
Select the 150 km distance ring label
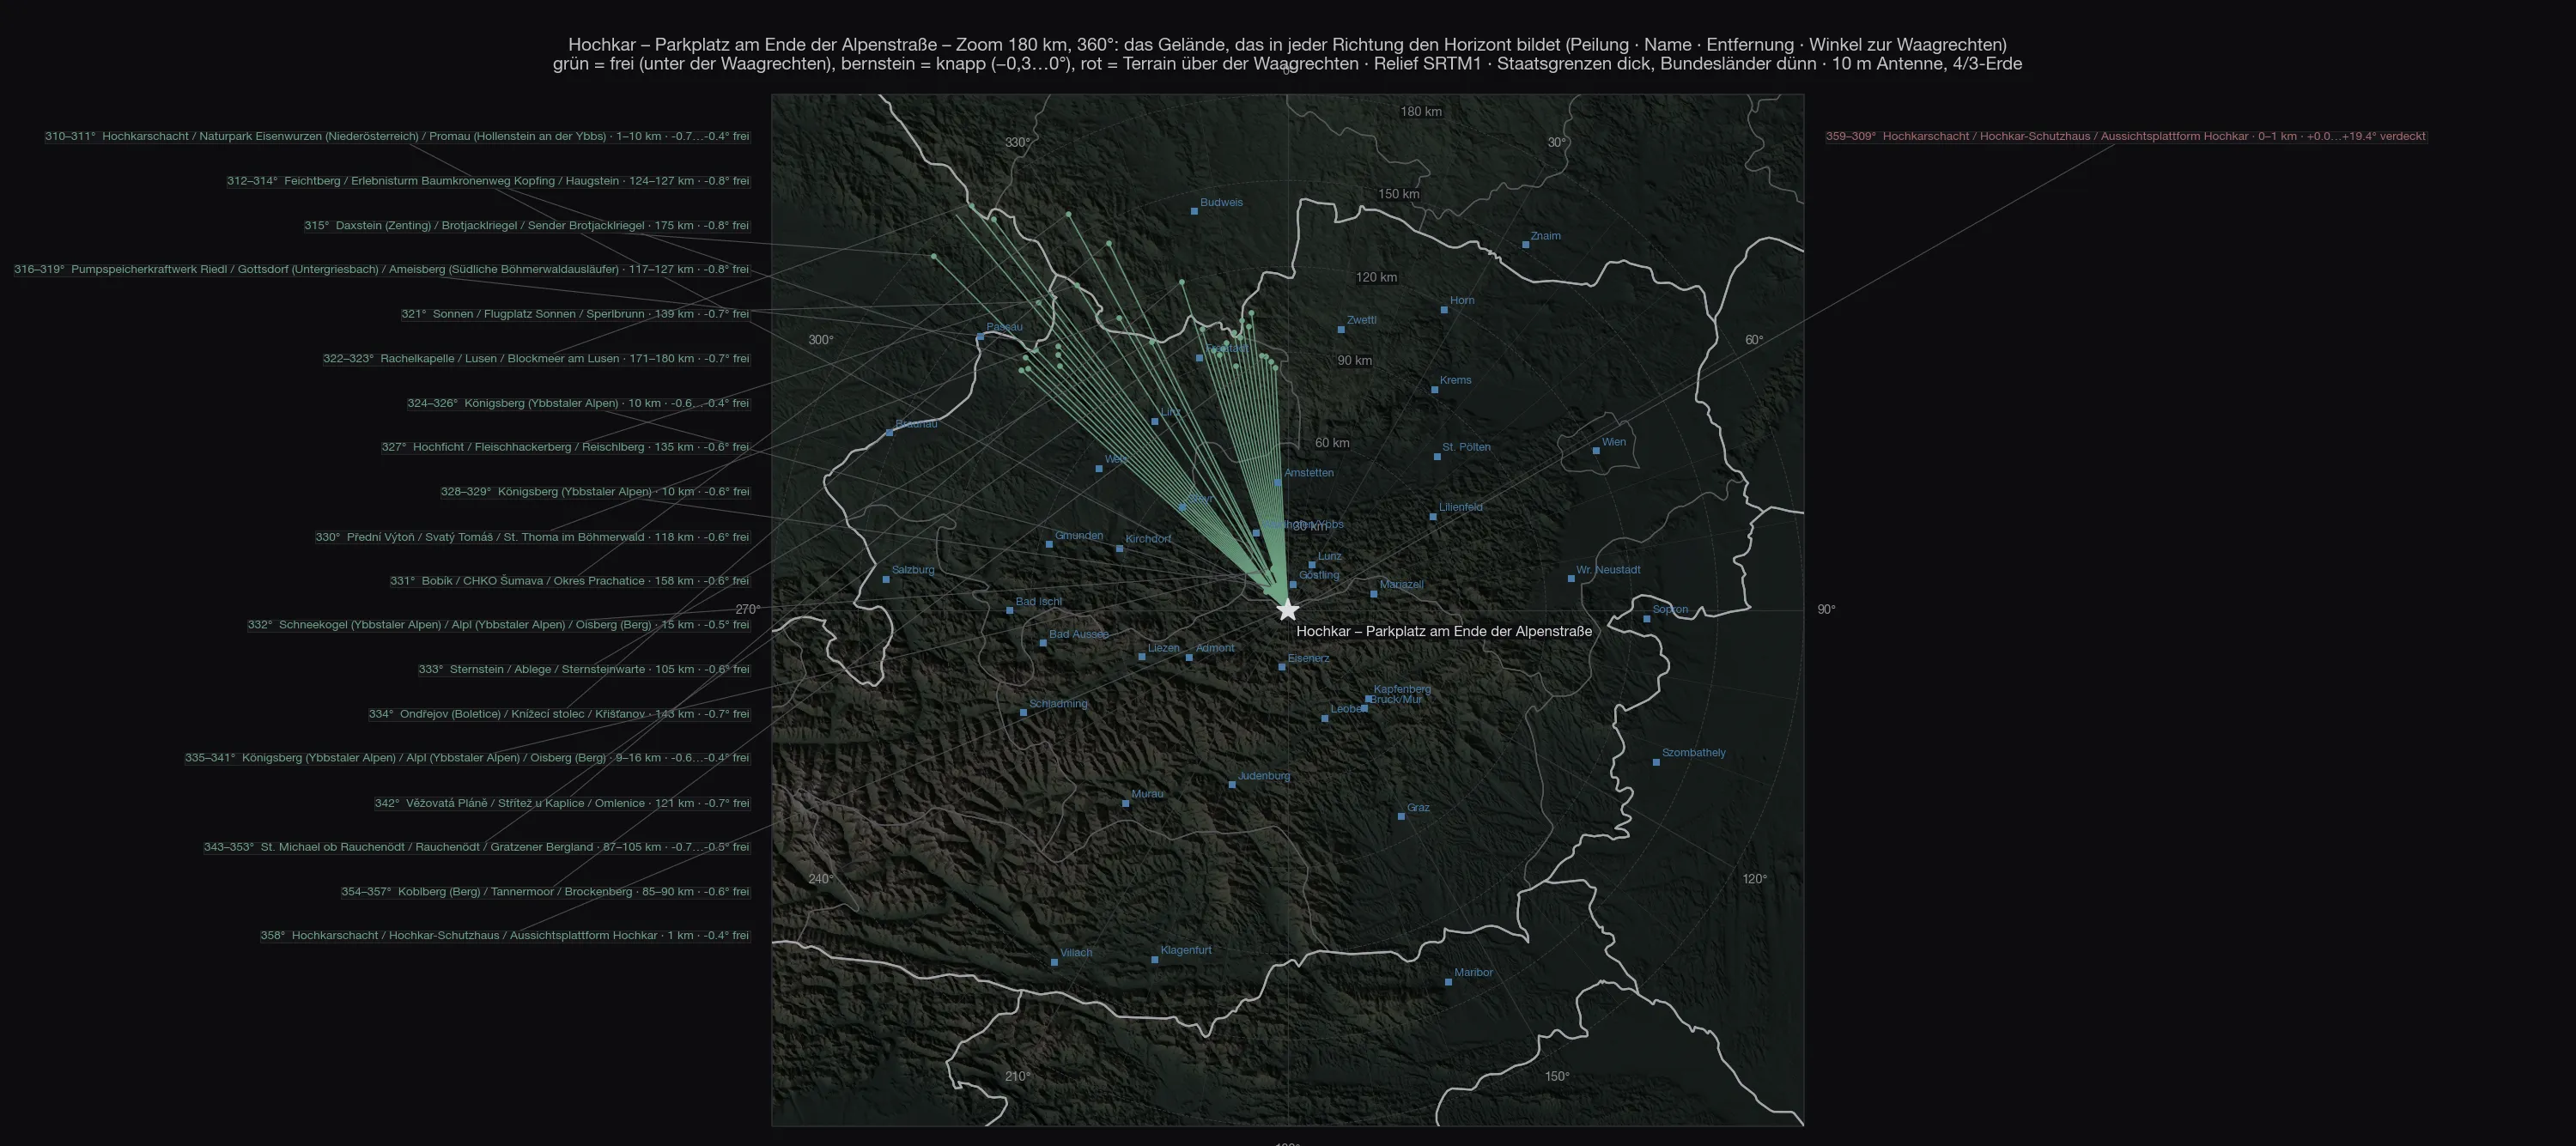[1399, 194]
